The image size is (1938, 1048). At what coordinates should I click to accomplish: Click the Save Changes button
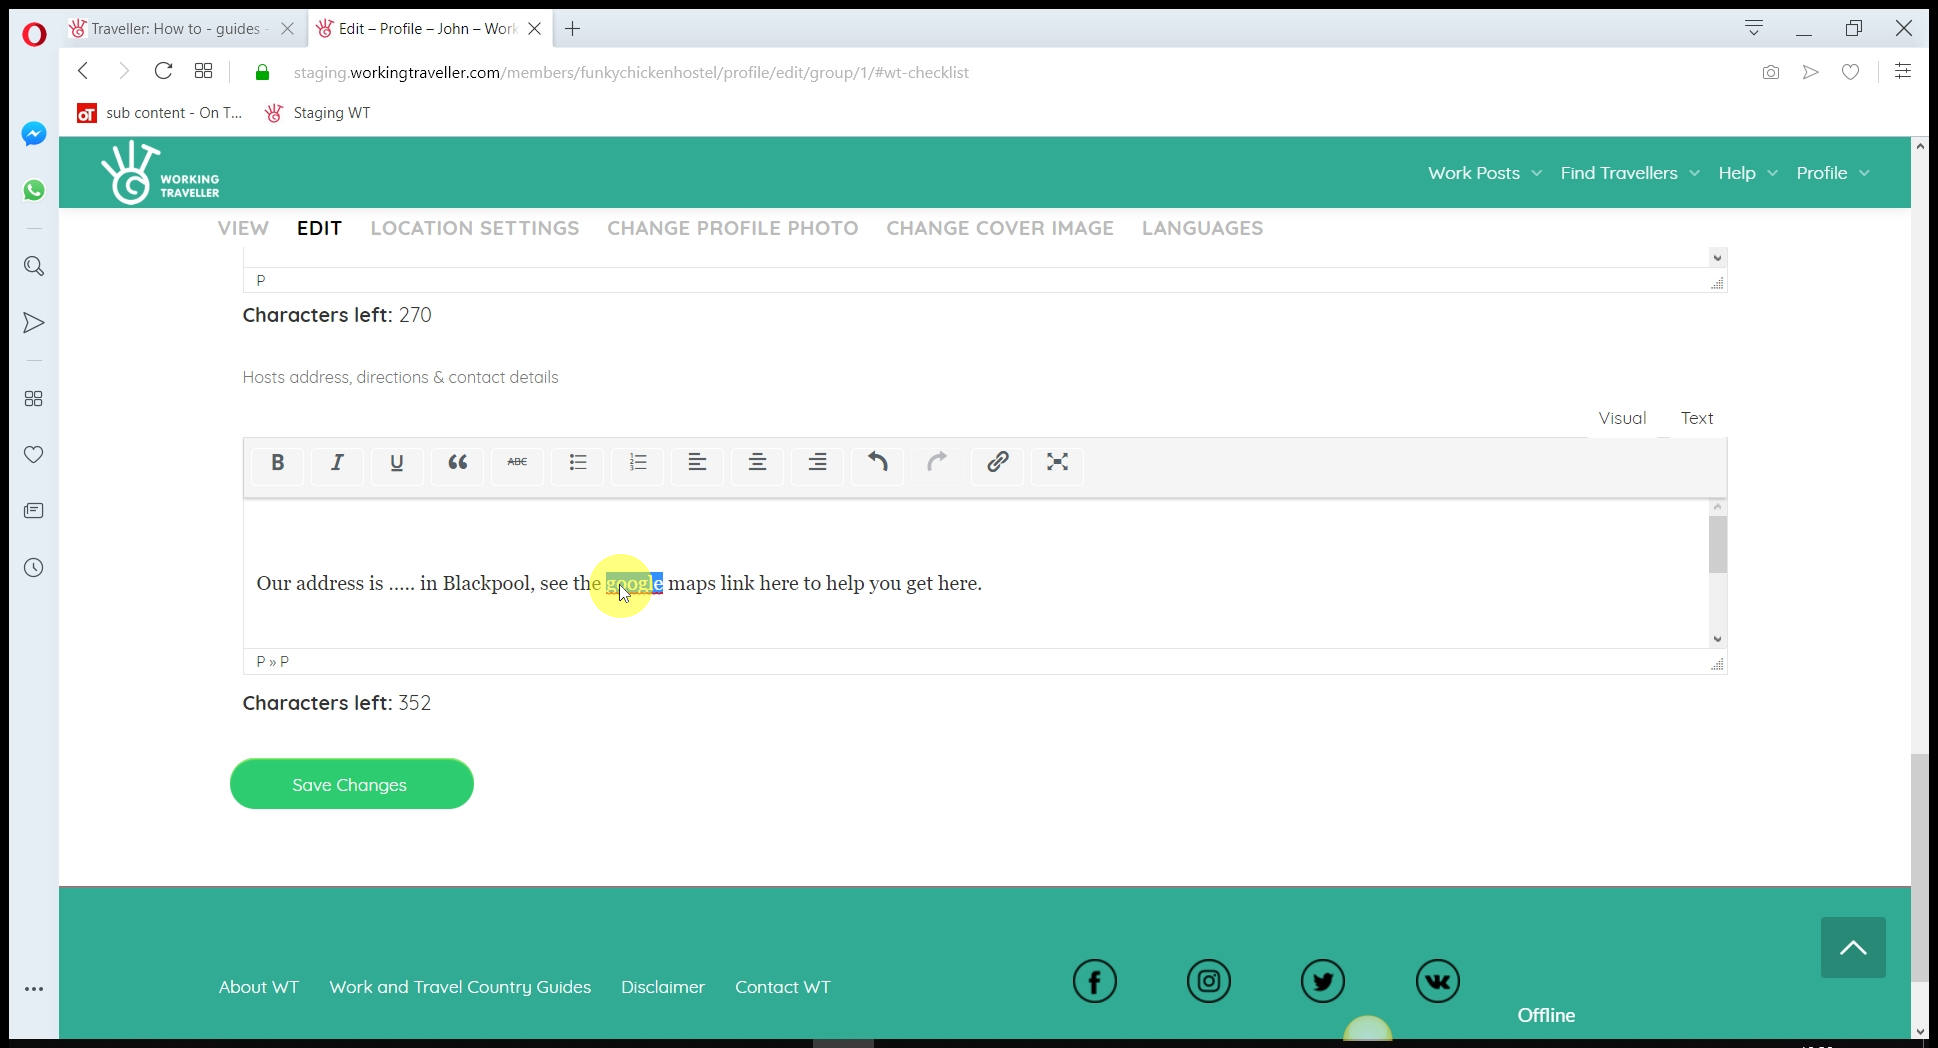(351, 784)
